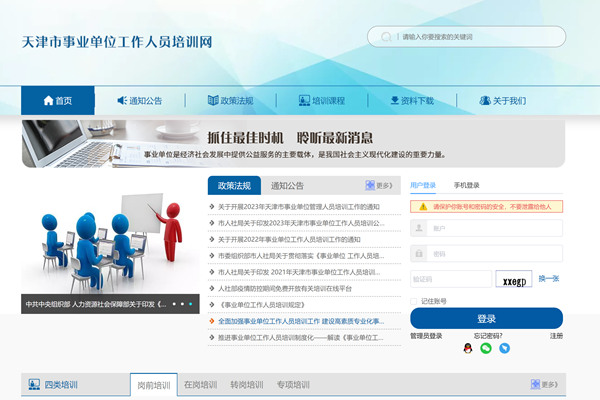Viewport: 600px width, 400px height.
Task: Click the xxegp captcha image
Action: coord(514,279)
